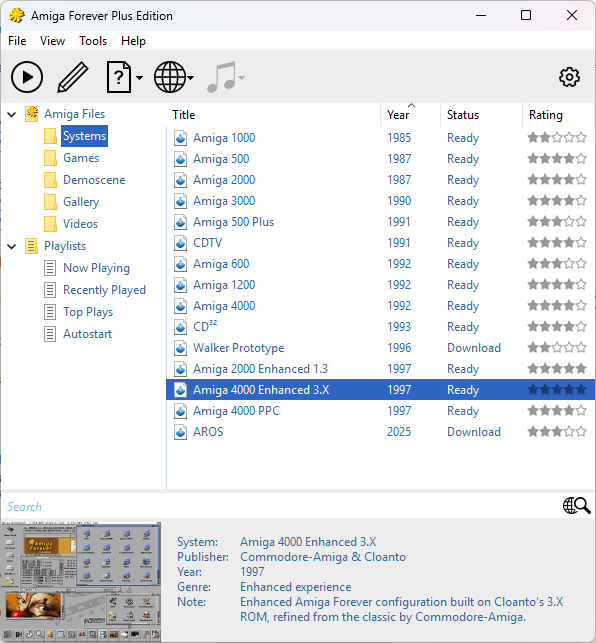596x643 pixels.
Task: Select the Systems folder
Action: [x=84, y=136]
